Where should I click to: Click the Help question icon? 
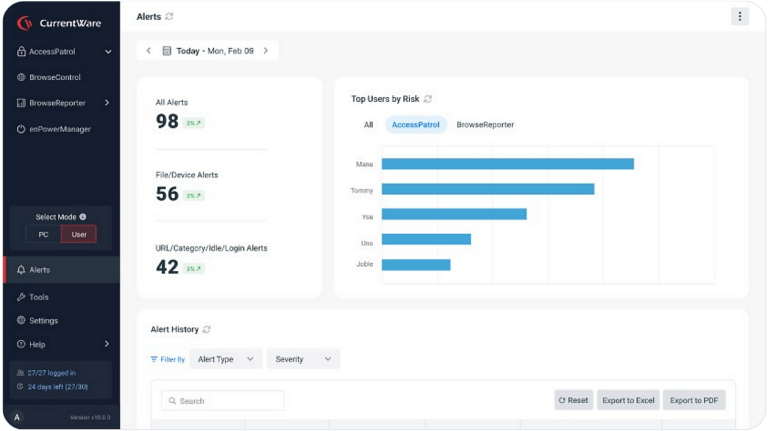pyautogui.click(x=21, y=344)
